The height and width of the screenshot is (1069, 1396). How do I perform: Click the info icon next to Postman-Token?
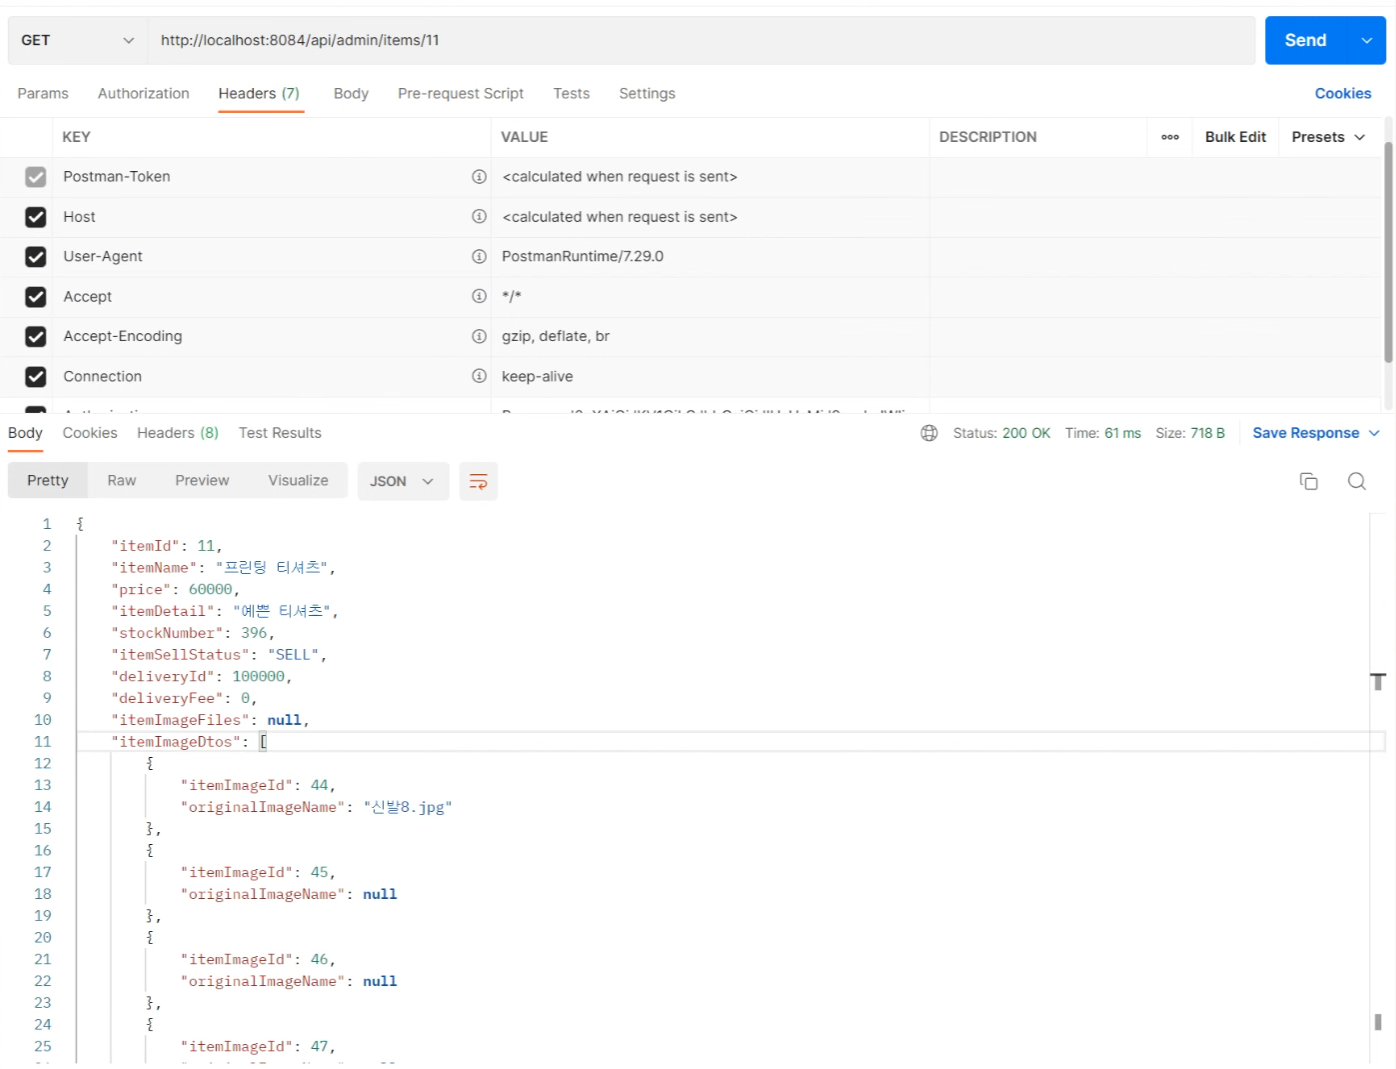(x=479, y=177)
